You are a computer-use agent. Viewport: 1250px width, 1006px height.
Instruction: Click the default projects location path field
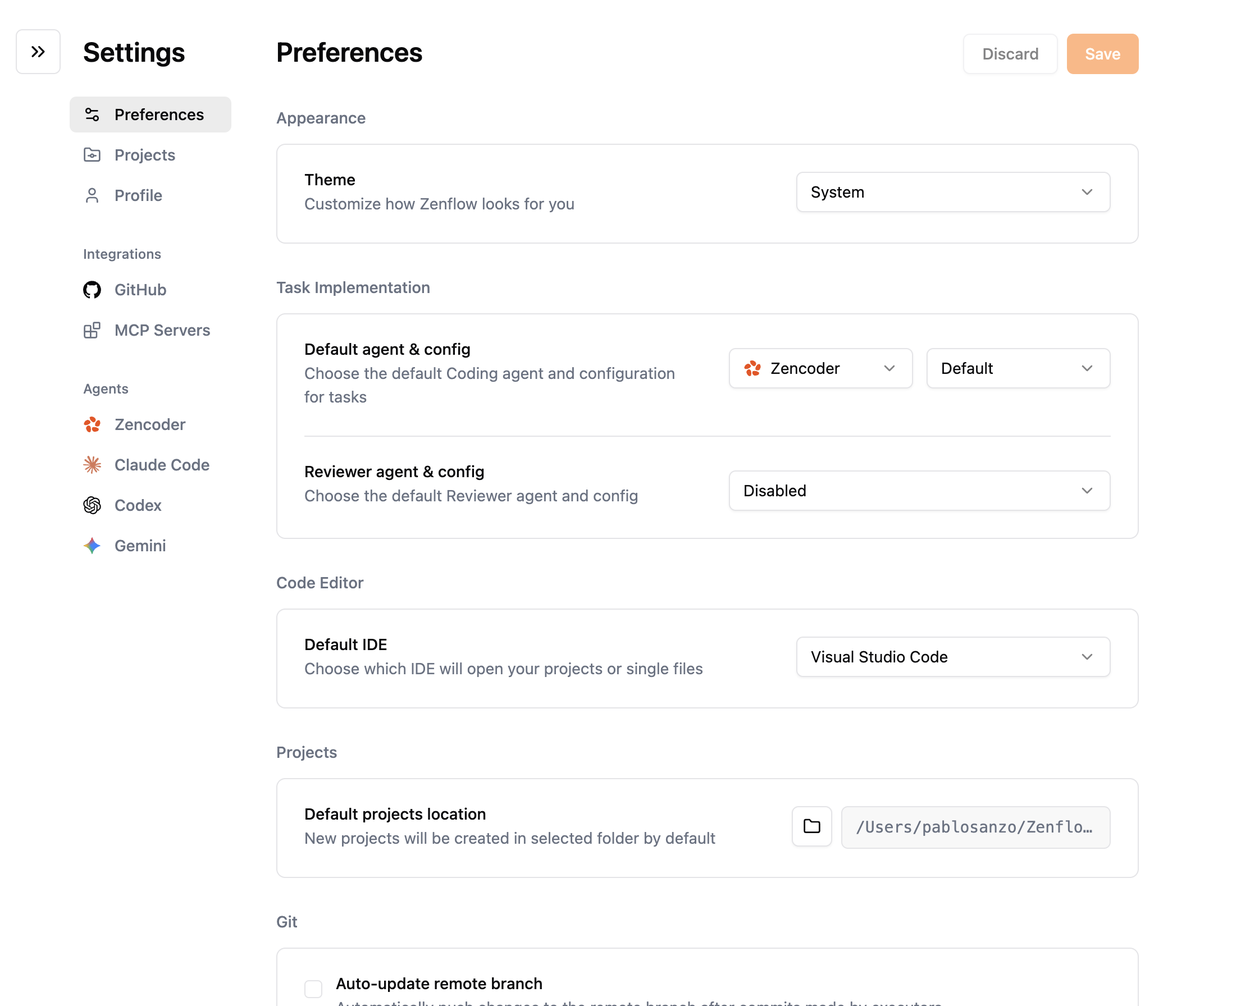point(975,827)
